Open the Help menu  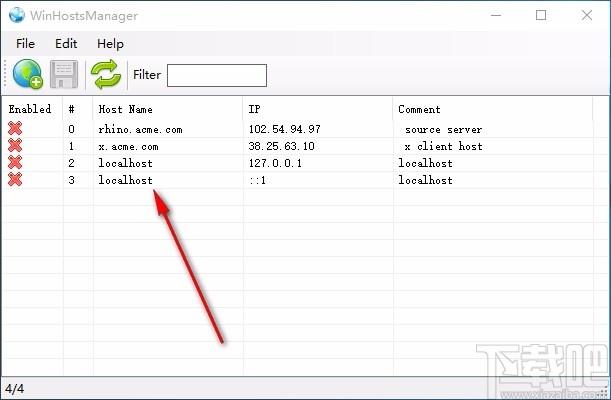[x=110, y=44]
